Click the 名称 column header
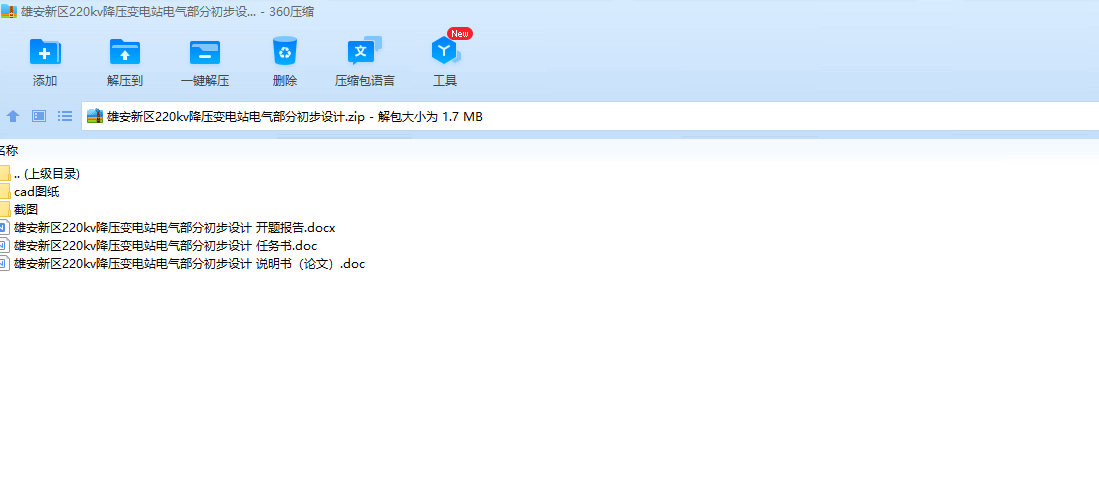This screenshot has height=503, width=1099. click(8, 150)
